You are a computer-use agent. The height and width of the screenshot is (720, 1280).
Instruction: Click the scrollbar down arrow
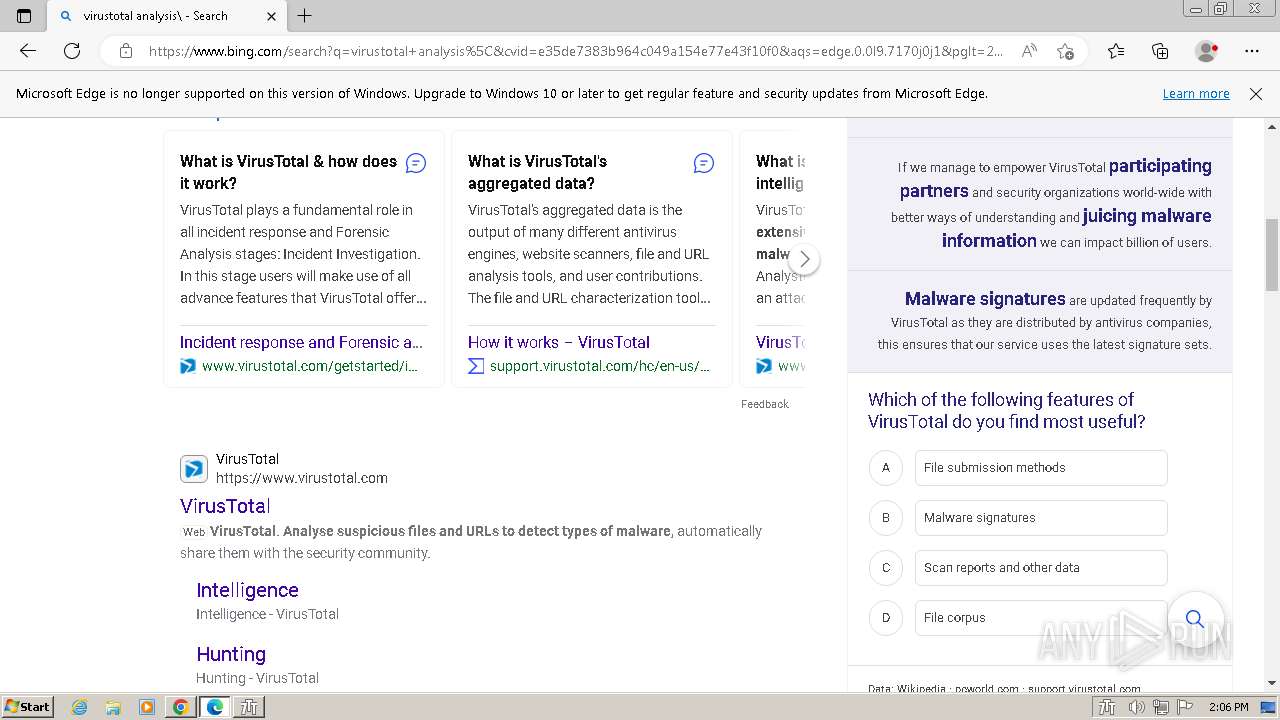[x=1272, y=683]
